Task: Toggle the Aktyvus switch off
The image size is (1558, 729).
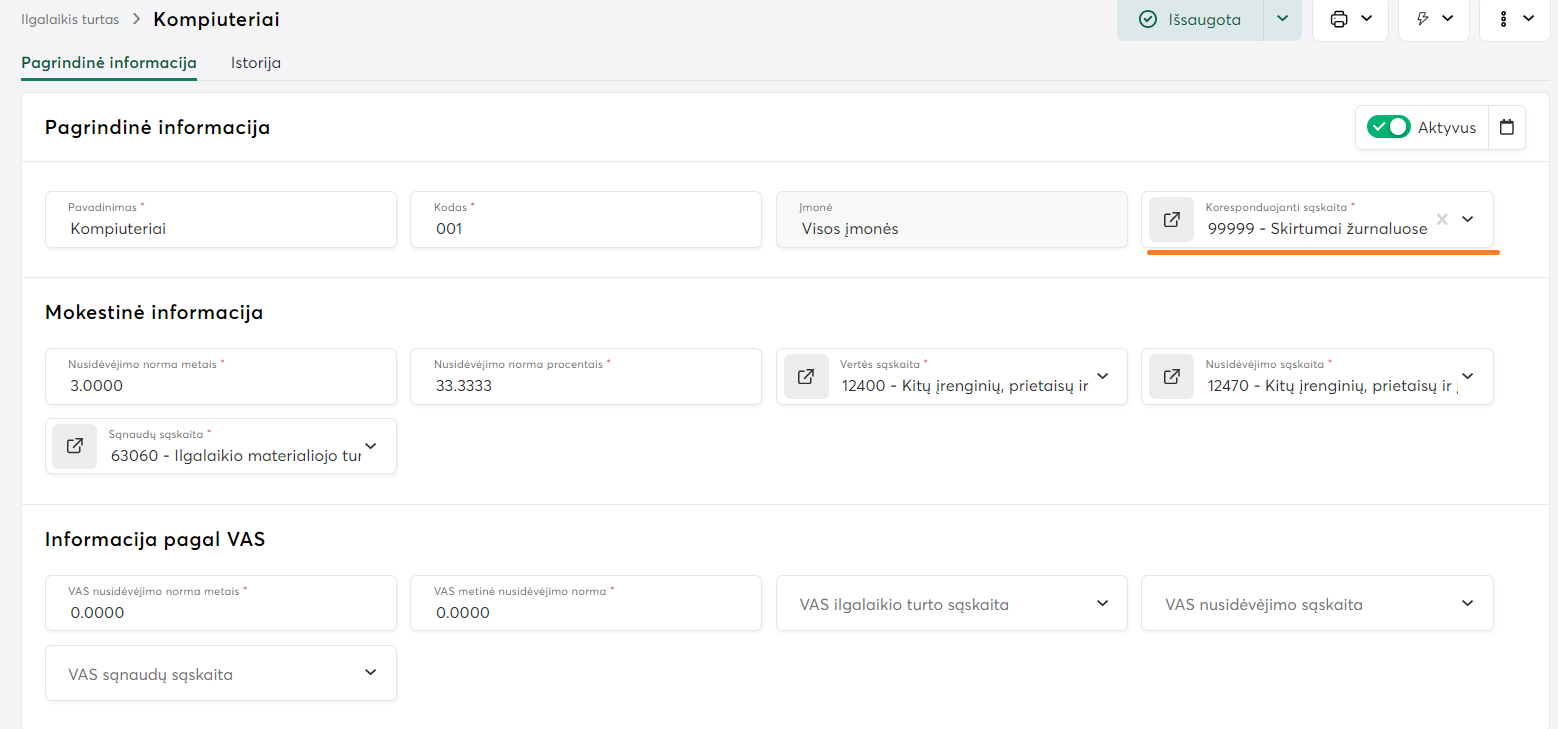Action: pyautogui.click(x=1388, y=128)
